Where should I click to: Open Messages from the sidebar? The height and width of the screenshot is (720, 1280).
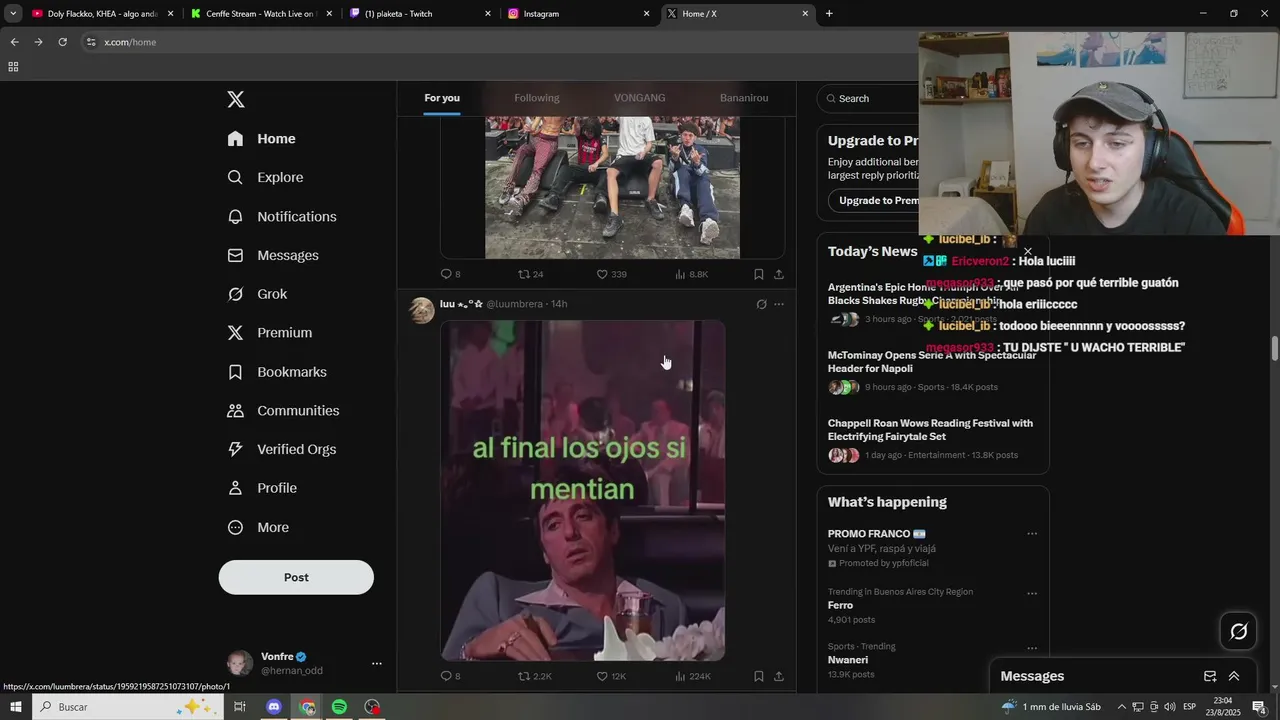coord(273,255)
